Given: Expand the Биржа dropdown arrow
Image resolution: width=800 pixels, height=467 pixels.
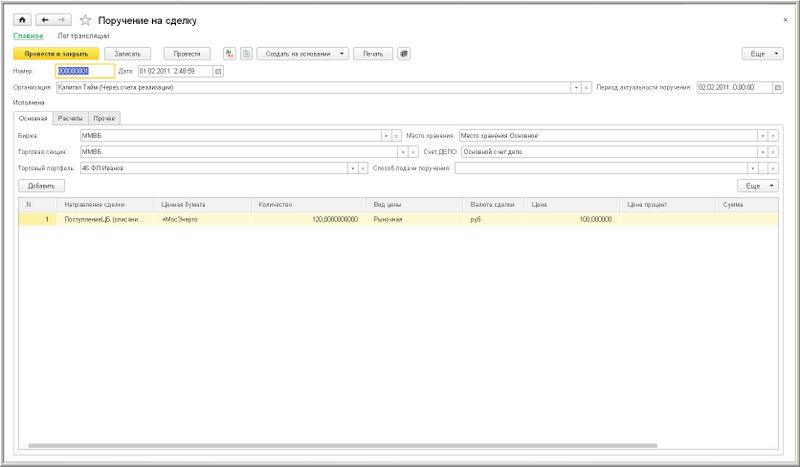Looking at the screenshot, I should click(x=385, y=135).
